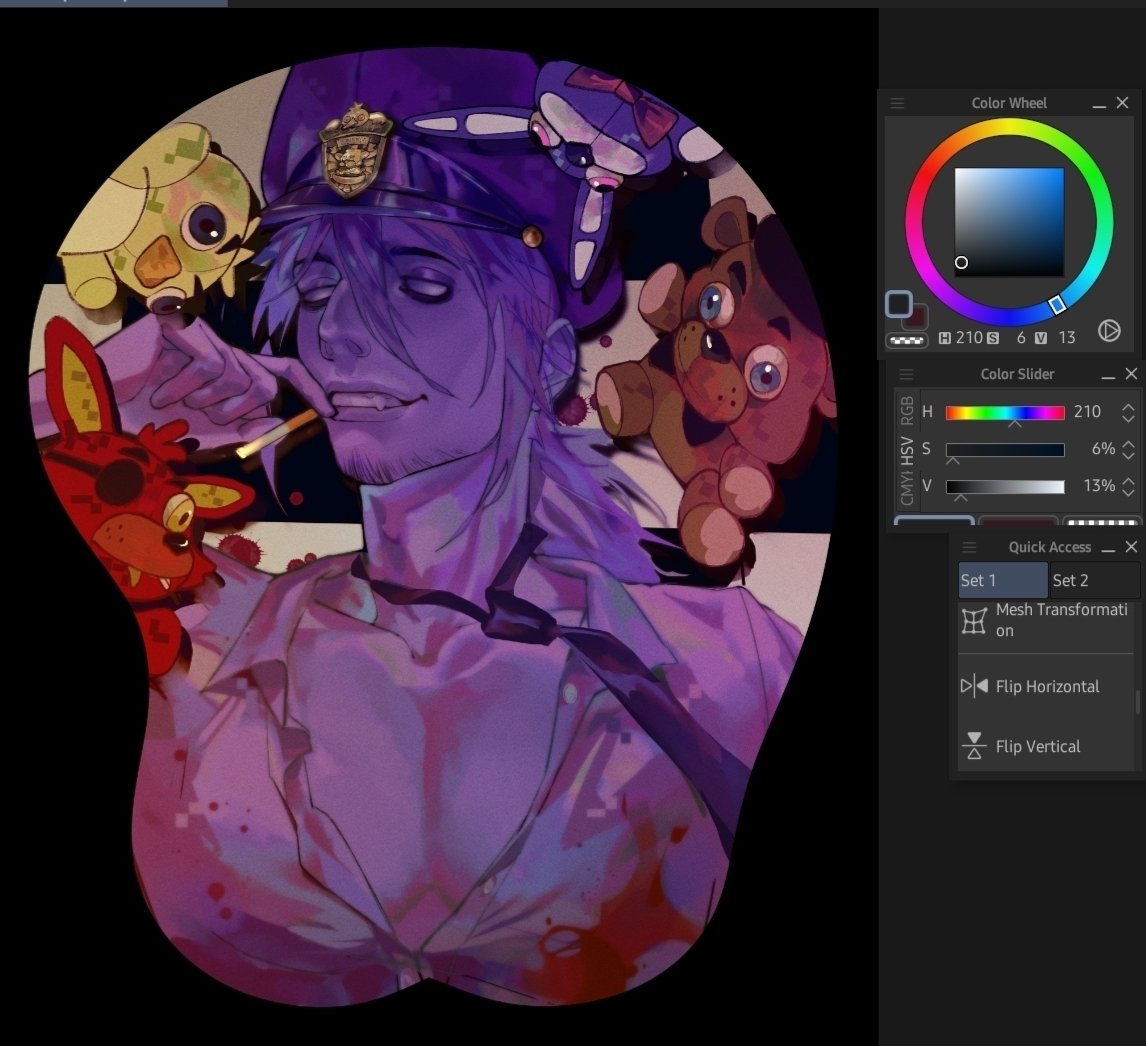The height and width of the screenshot is (1046, 1146).
Task: Click the canvas artwork
Action: (x=435, y=526)
